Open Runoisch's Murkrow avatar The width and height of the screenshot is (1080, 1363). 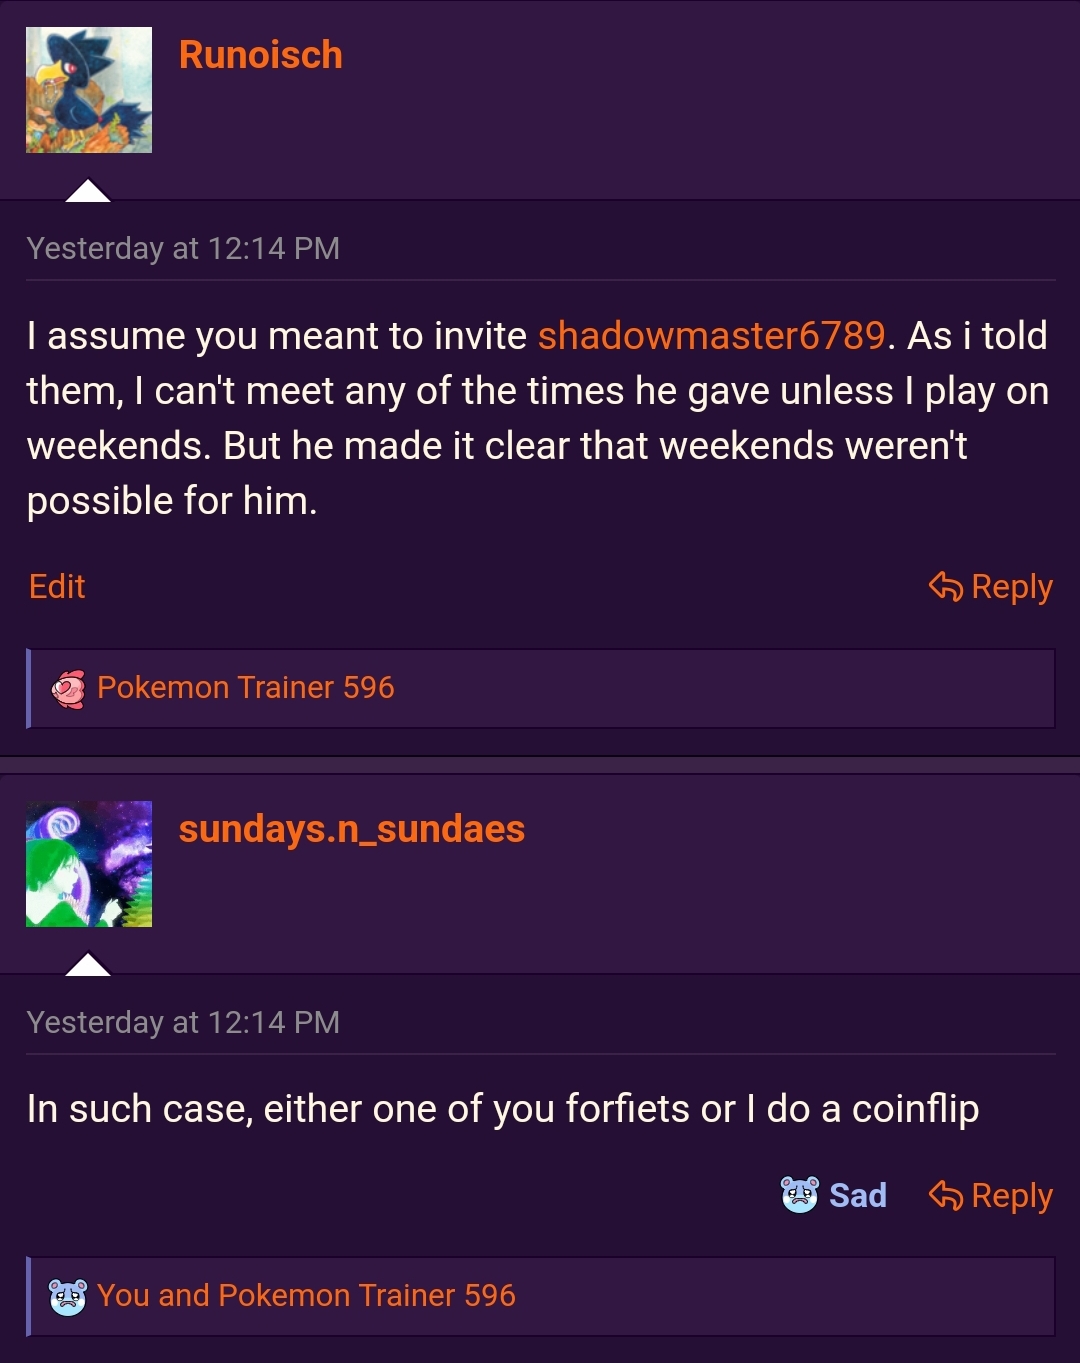[x=89, y=90]
